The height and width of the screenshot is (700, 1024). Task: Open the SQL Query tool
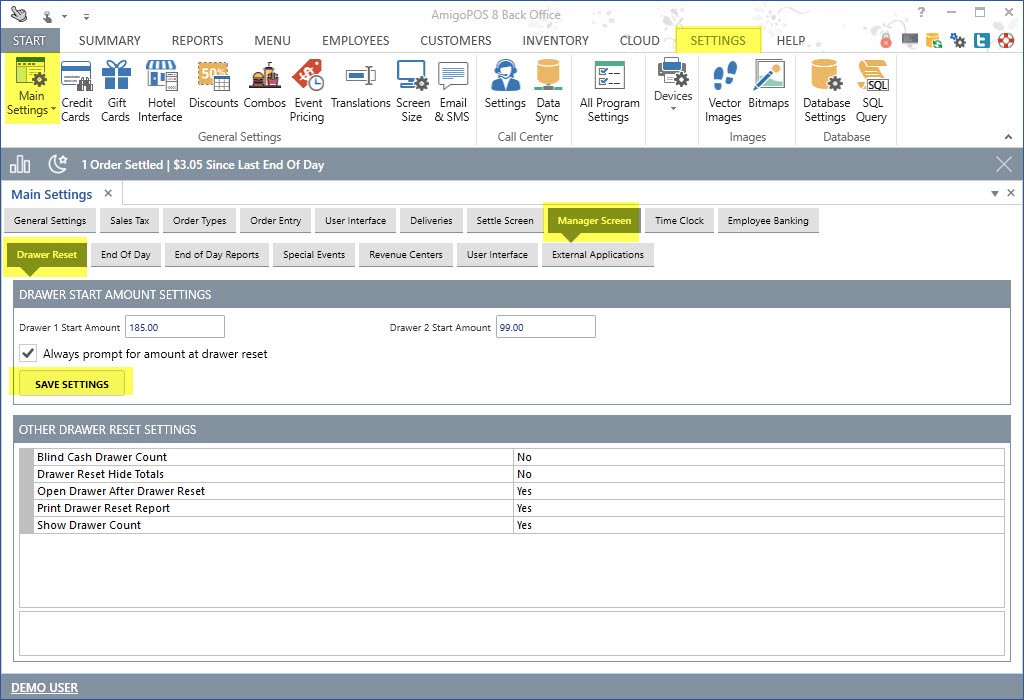pos(871,89)
